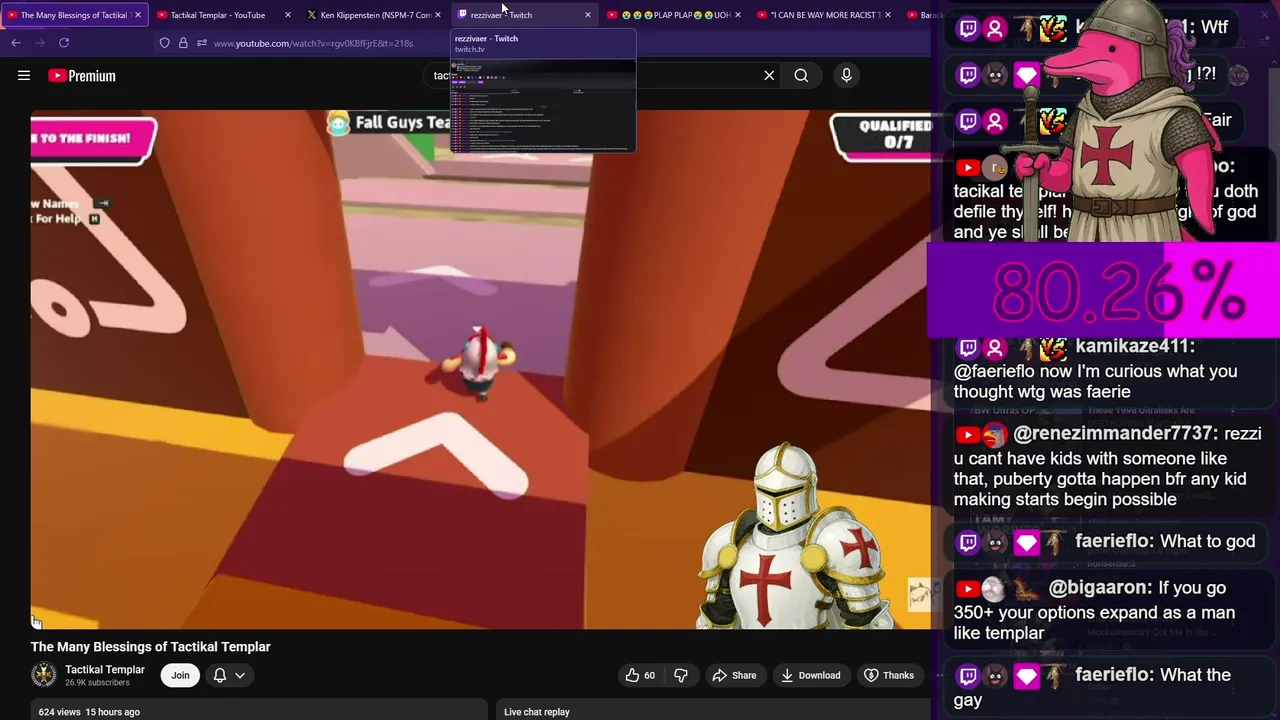Image resolution: width=1280 pixels, height=720 pixels.
Task: Open the YouTube hamburger guide menu
Action: 24,75
